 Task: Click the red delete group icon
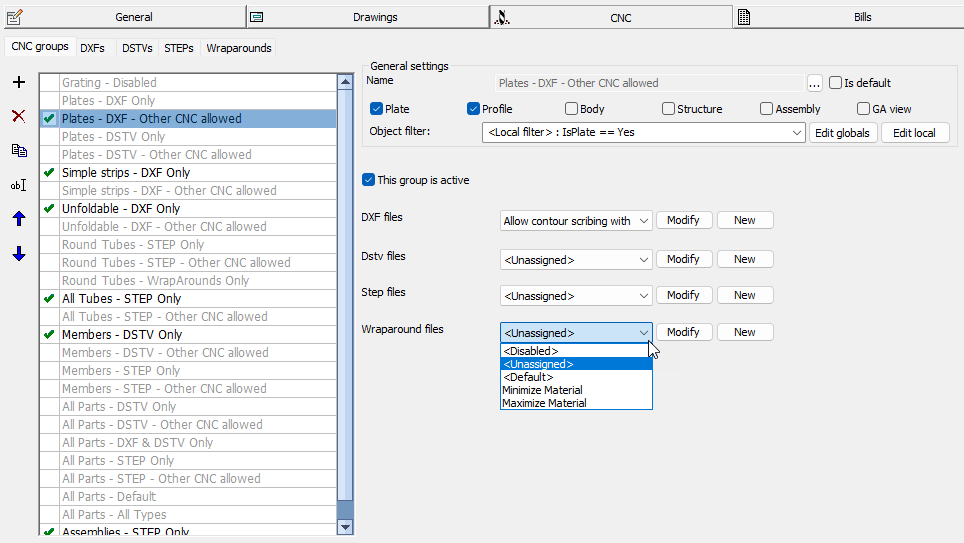click(18, 116)
